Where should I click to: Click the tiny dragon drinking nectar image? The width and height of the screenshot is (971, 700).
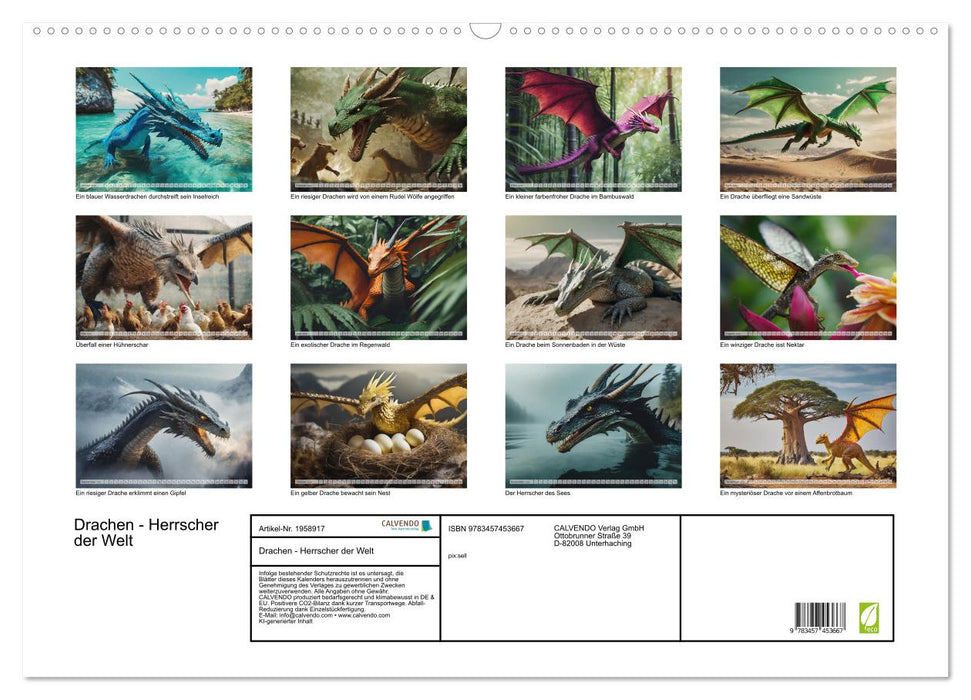pyautogui.click(x=807, y=276)
